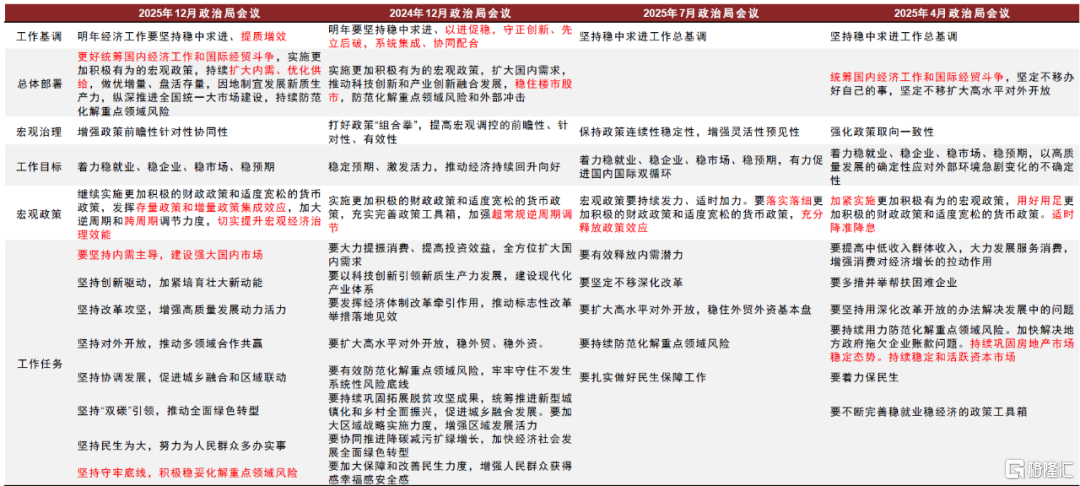Click the line "坚持改革攻坚，增强高质量发展动力活力"
The image size is (1080, 486).
click(181, 309)
